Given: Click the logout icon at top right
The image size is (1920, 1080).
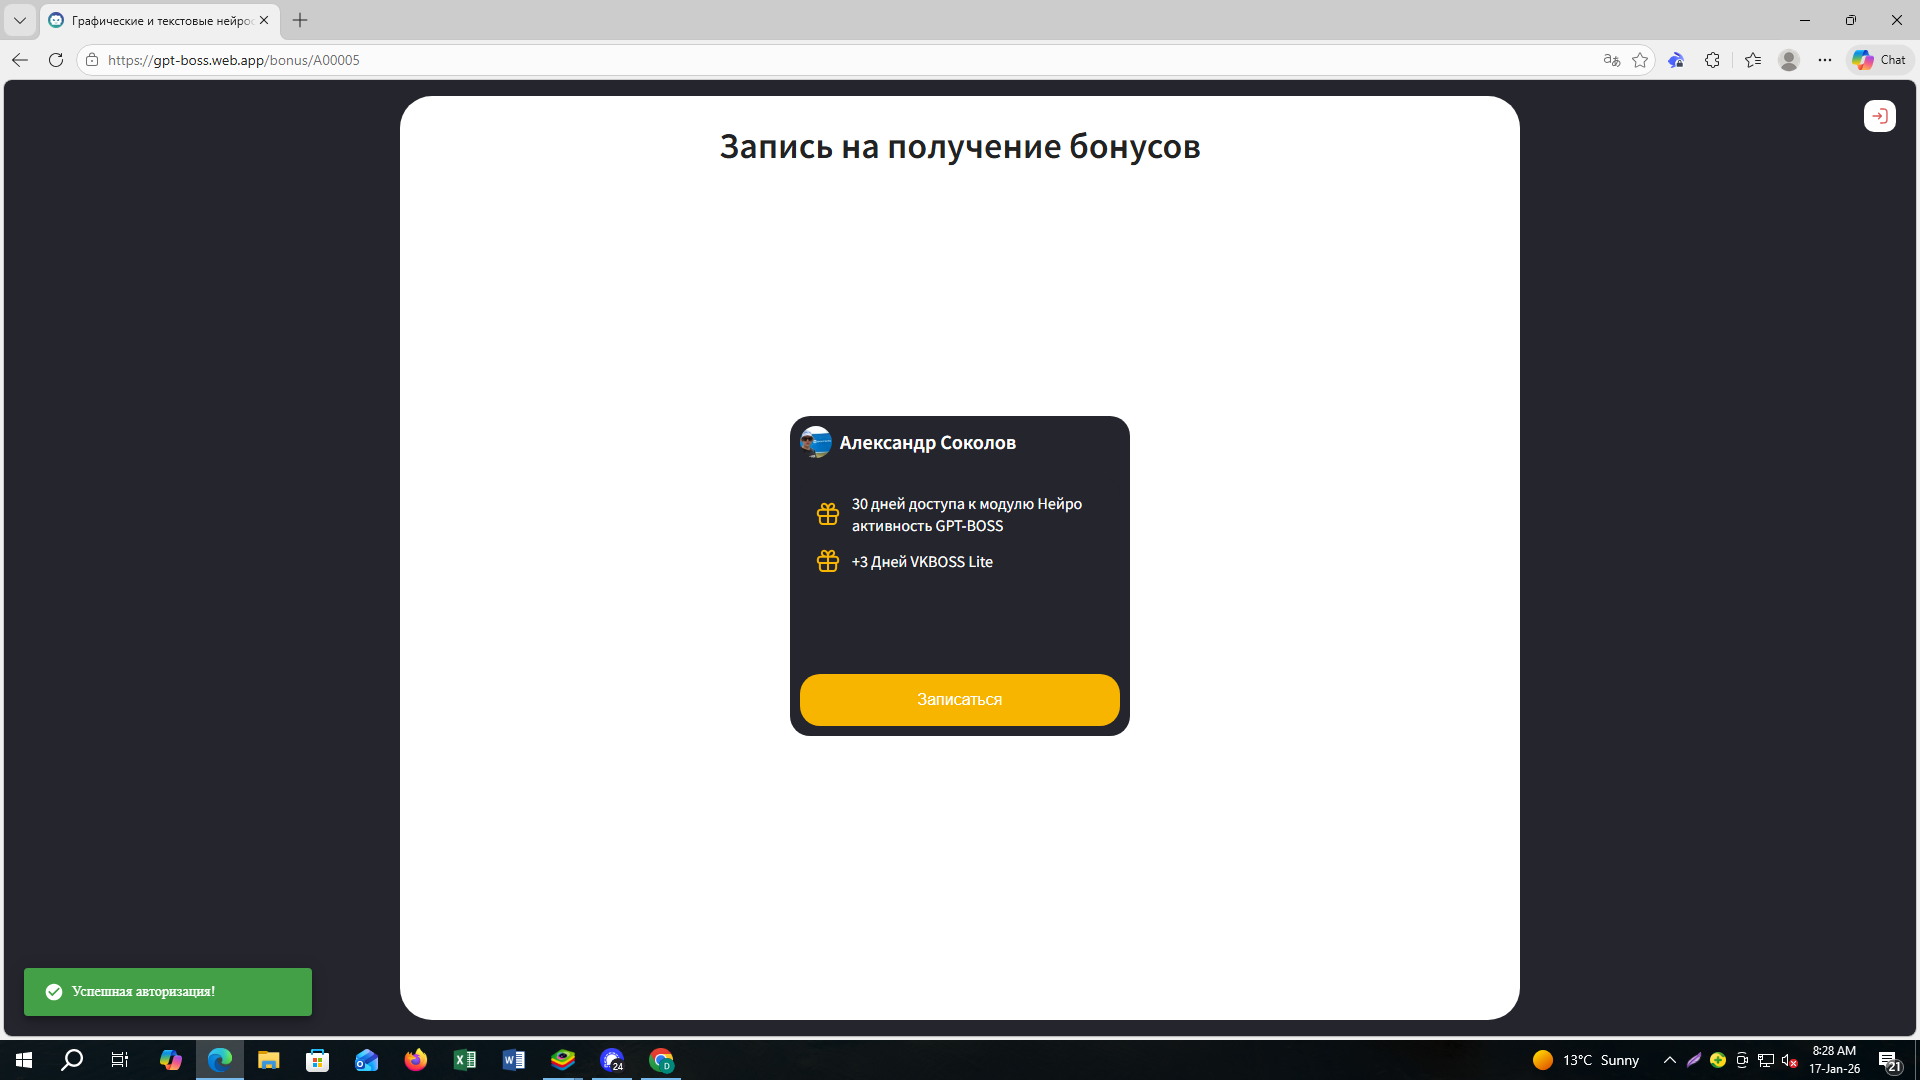Looking at the screenshot, I should pos(1879,116).
